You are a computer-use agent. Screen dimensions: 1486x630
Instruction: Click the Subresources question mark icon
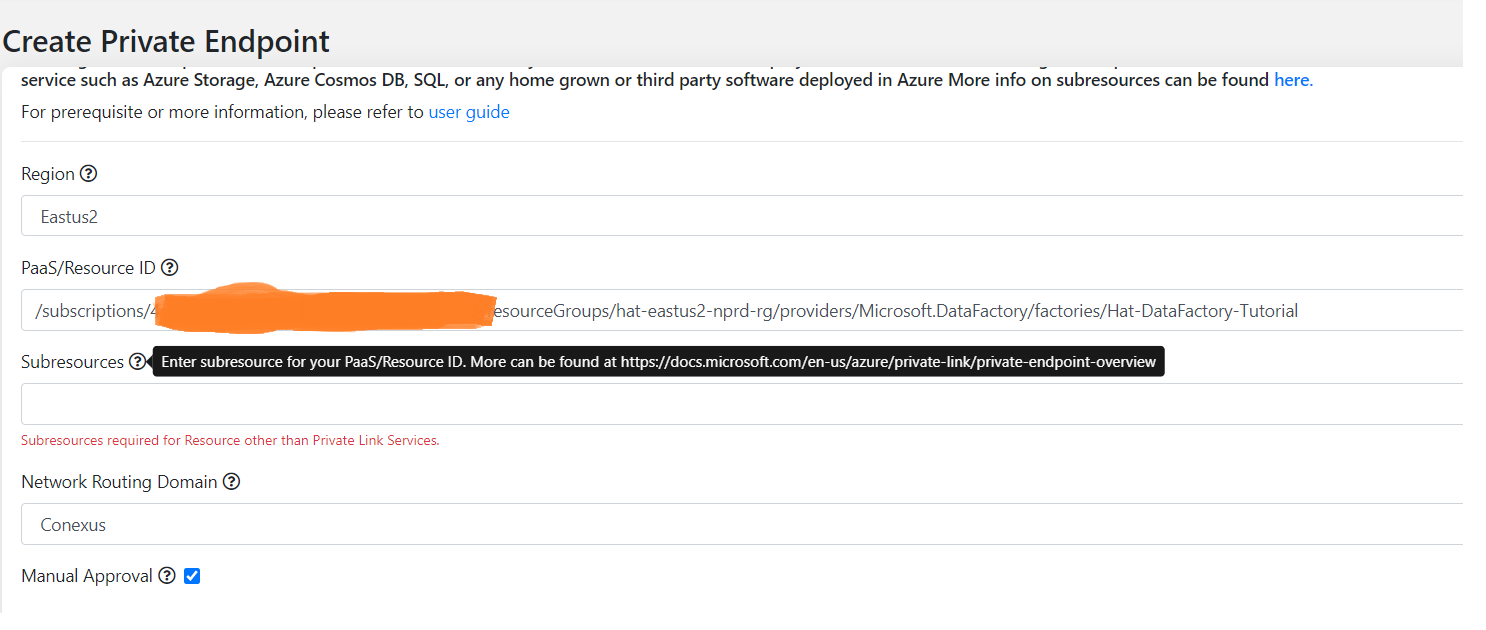(x=137, y=361)
